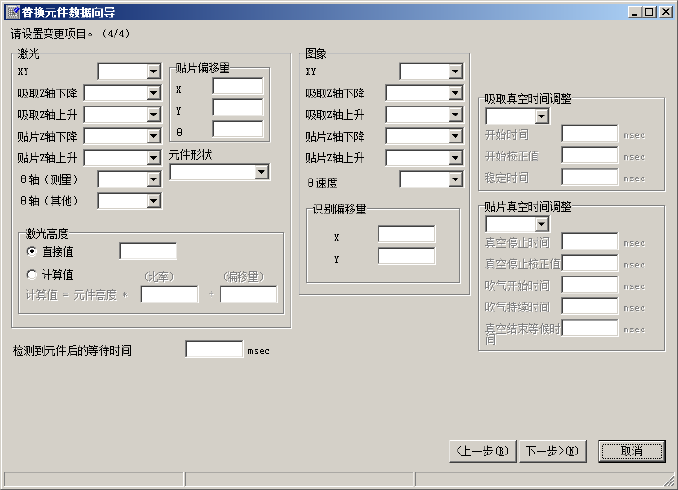
Task: Click the 吹气开始时间 input field
Action: click(590, 284)
